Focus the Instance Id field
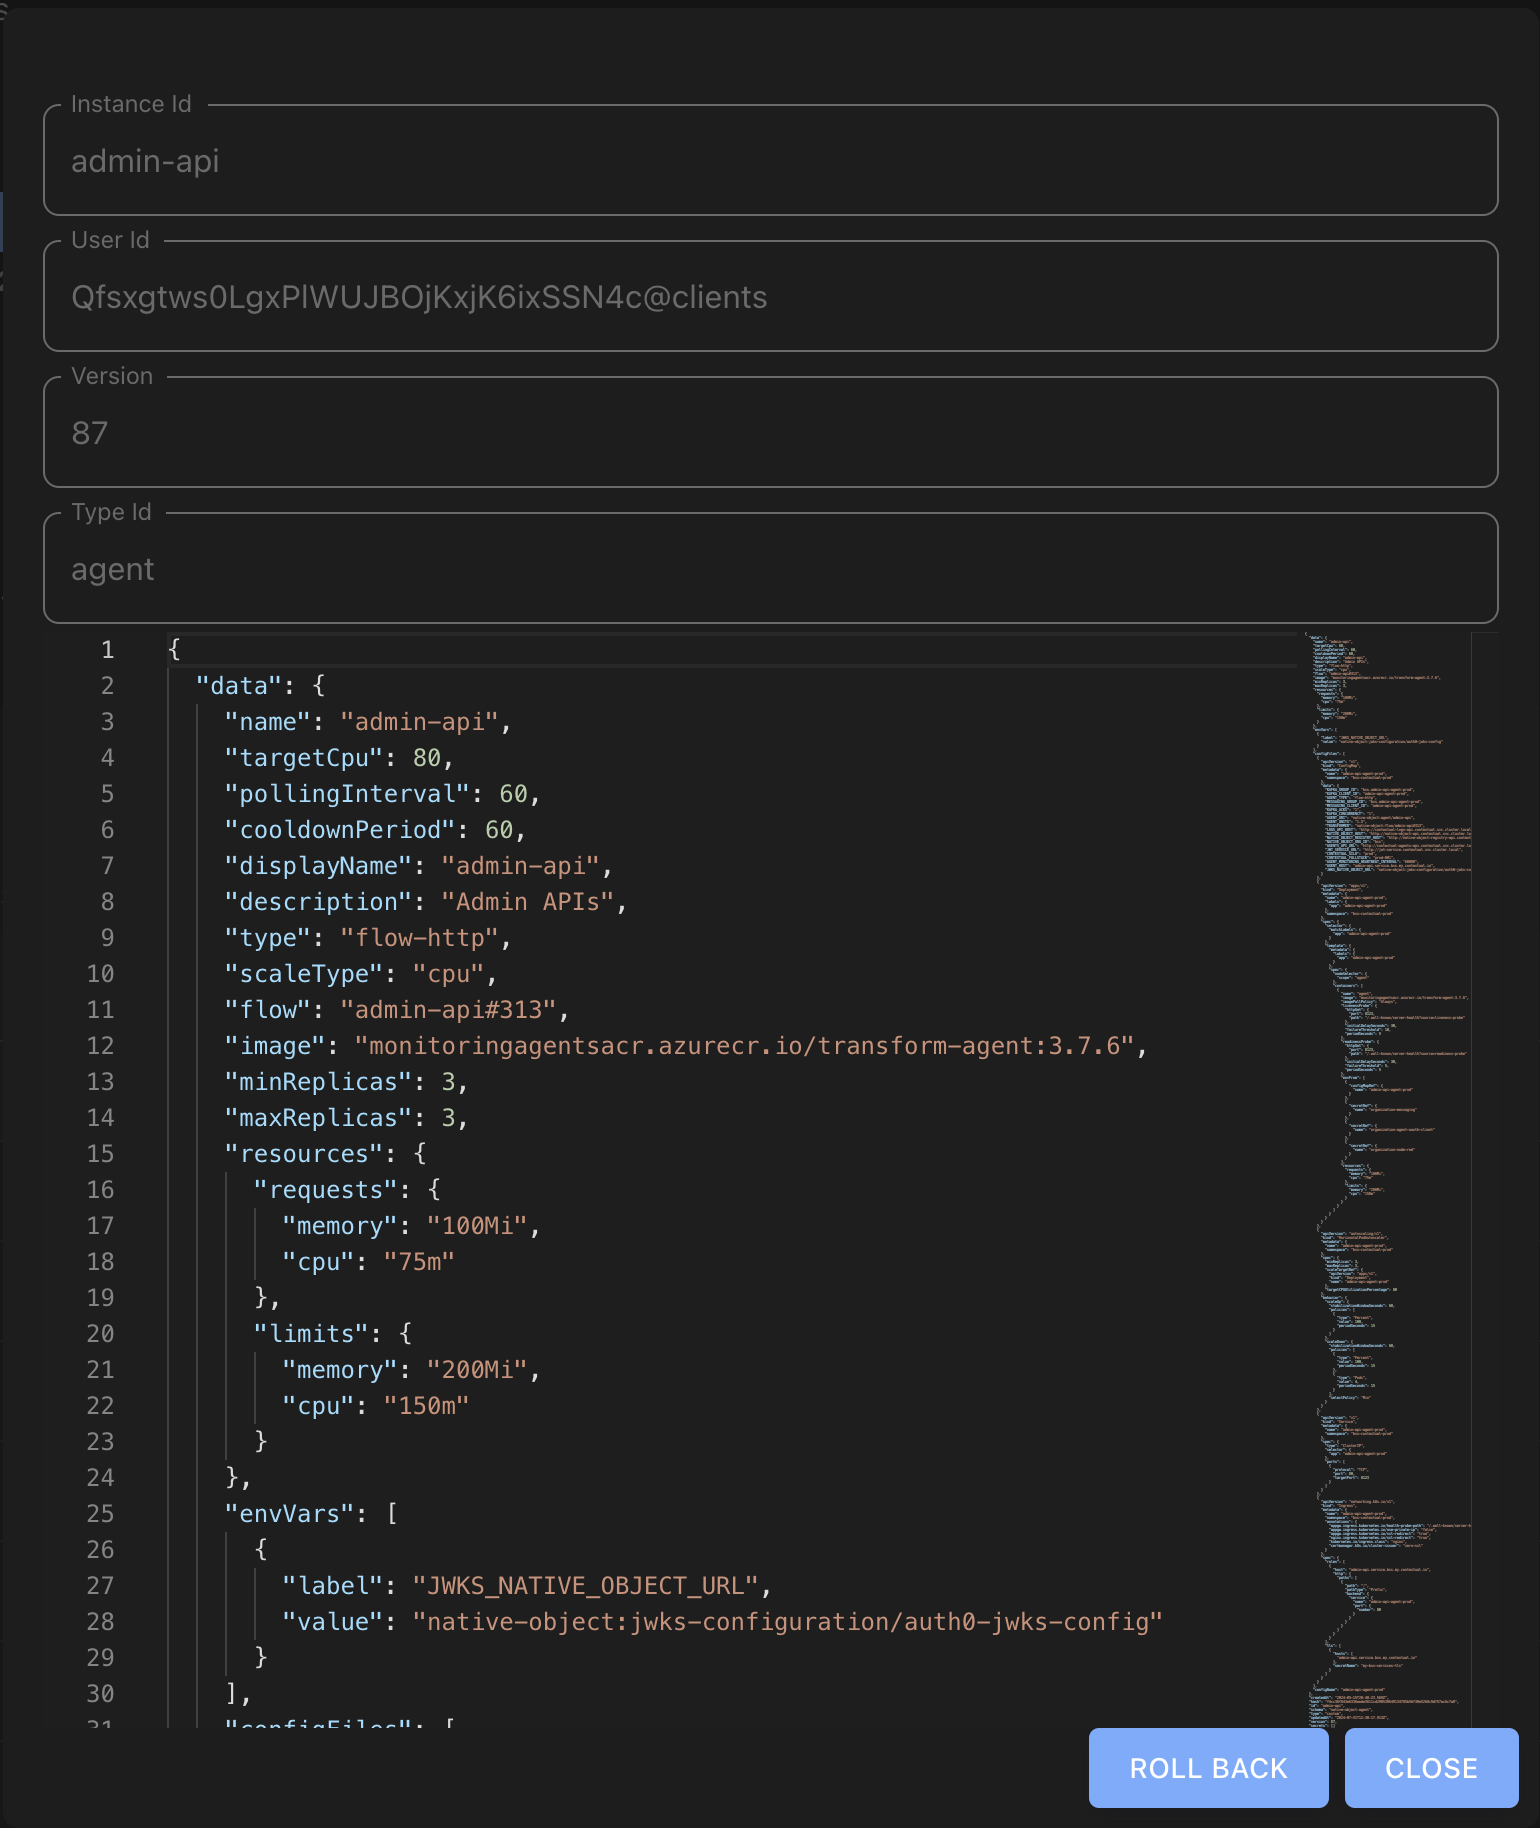Viewport: 1540px width, 1828px height. (x=770, y=161)
